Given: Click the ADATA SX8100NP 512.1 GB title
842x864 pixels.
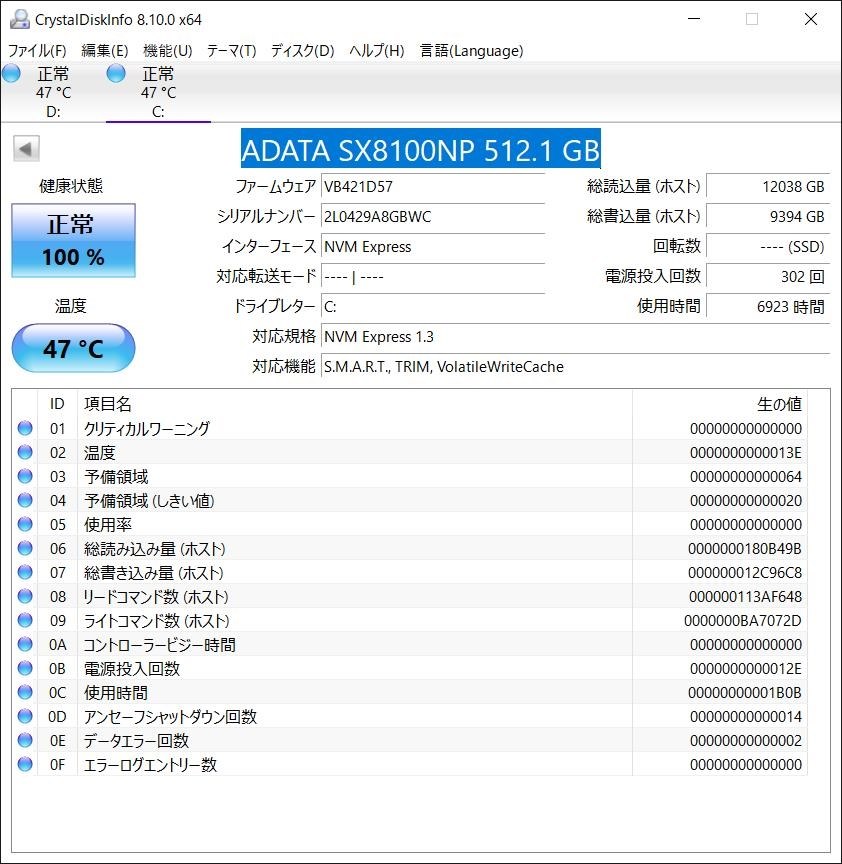Looking at the screenshot, I should 420,149.
